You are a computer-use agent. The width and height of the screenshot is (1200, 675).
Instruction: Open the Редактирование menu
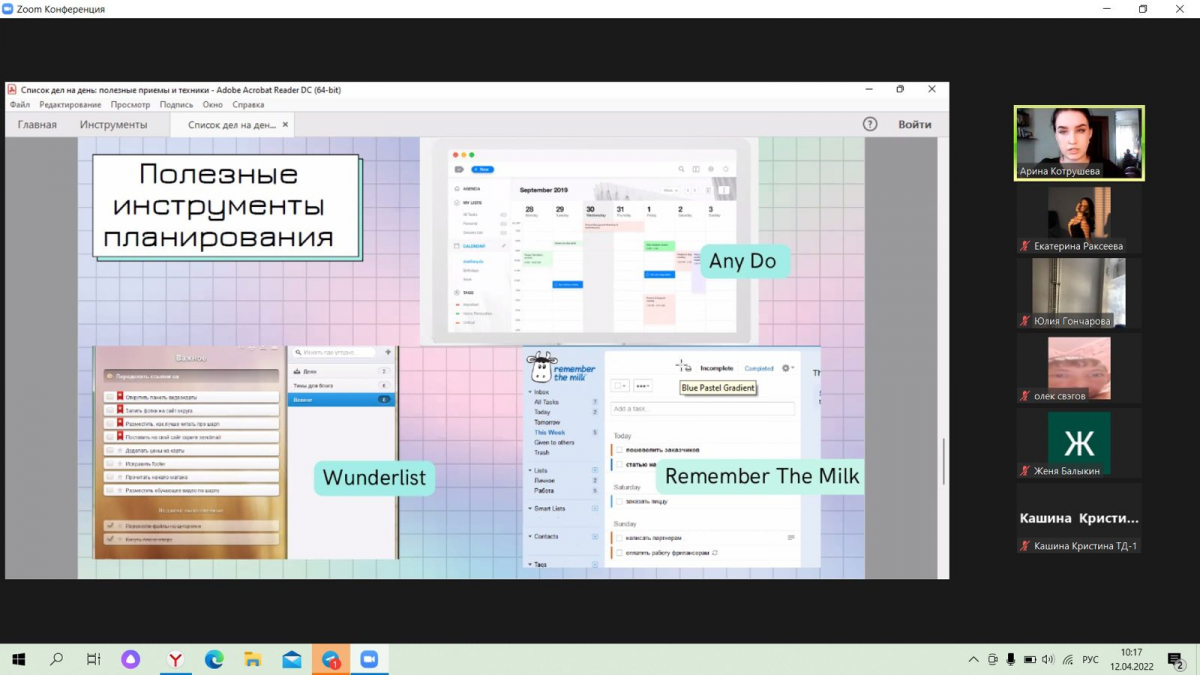point(70,104)
